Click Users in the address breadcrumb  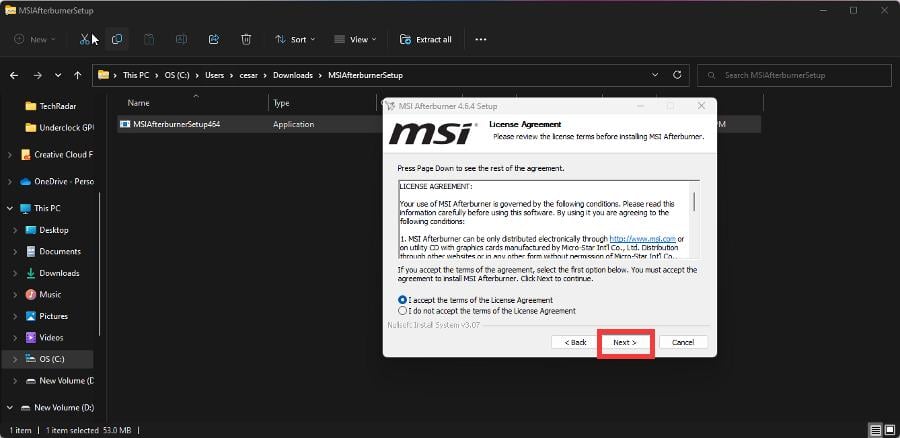[215, 75]
